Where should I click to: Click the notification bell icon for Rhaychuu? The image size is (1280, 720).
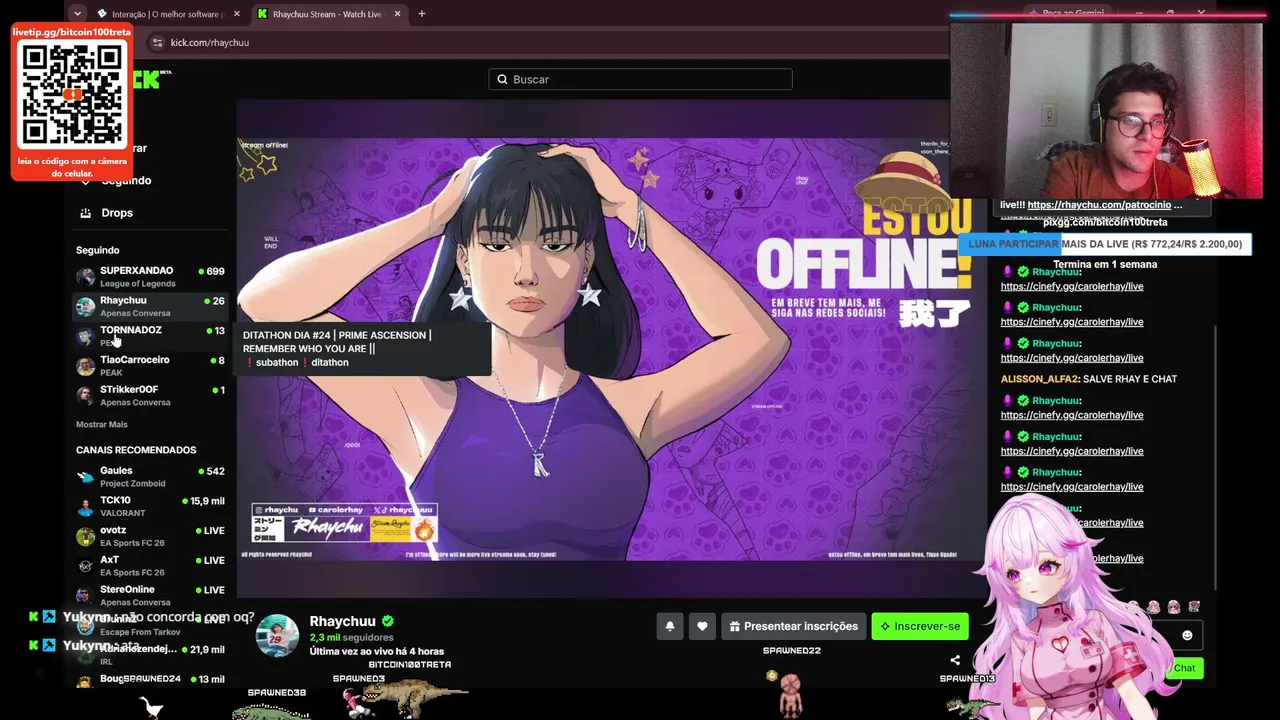pyautogui.click(x=670, y=626)
